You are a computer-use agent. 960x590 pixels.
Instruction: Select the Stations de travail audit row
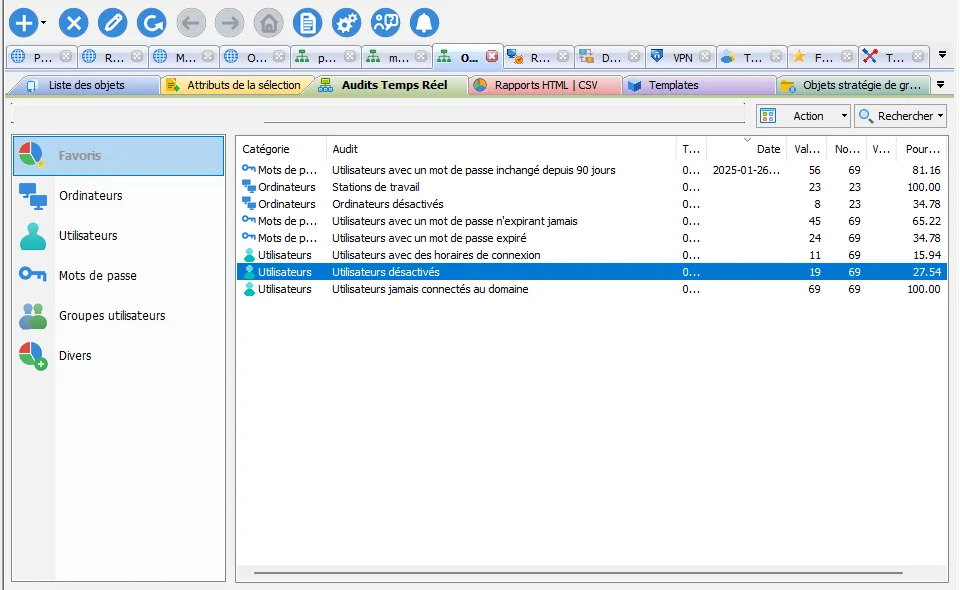click(x=591, y=187)
